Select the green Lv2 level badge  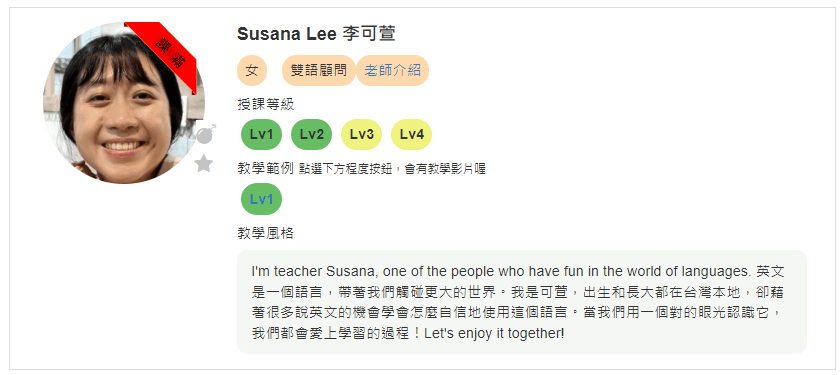(x=312, y=134)
